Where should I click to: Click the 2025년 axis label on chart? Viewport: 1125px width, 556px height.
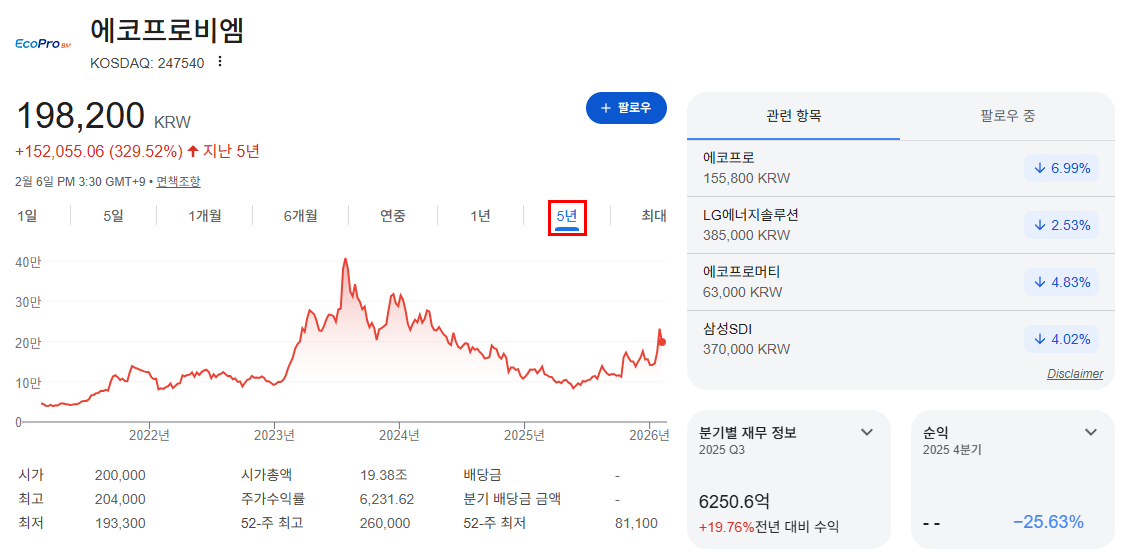pos(524,435)
